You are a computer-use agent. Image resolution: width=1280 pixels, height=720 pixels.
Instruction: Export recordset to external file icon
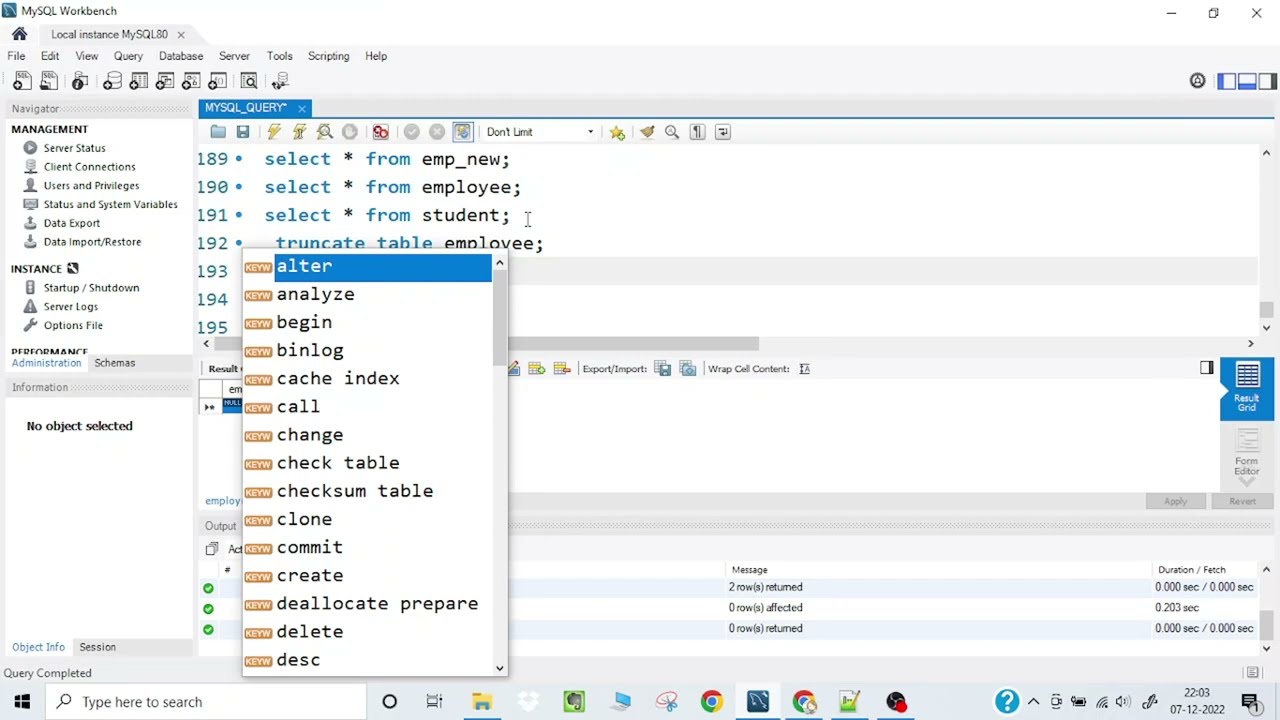coord(662,369)
